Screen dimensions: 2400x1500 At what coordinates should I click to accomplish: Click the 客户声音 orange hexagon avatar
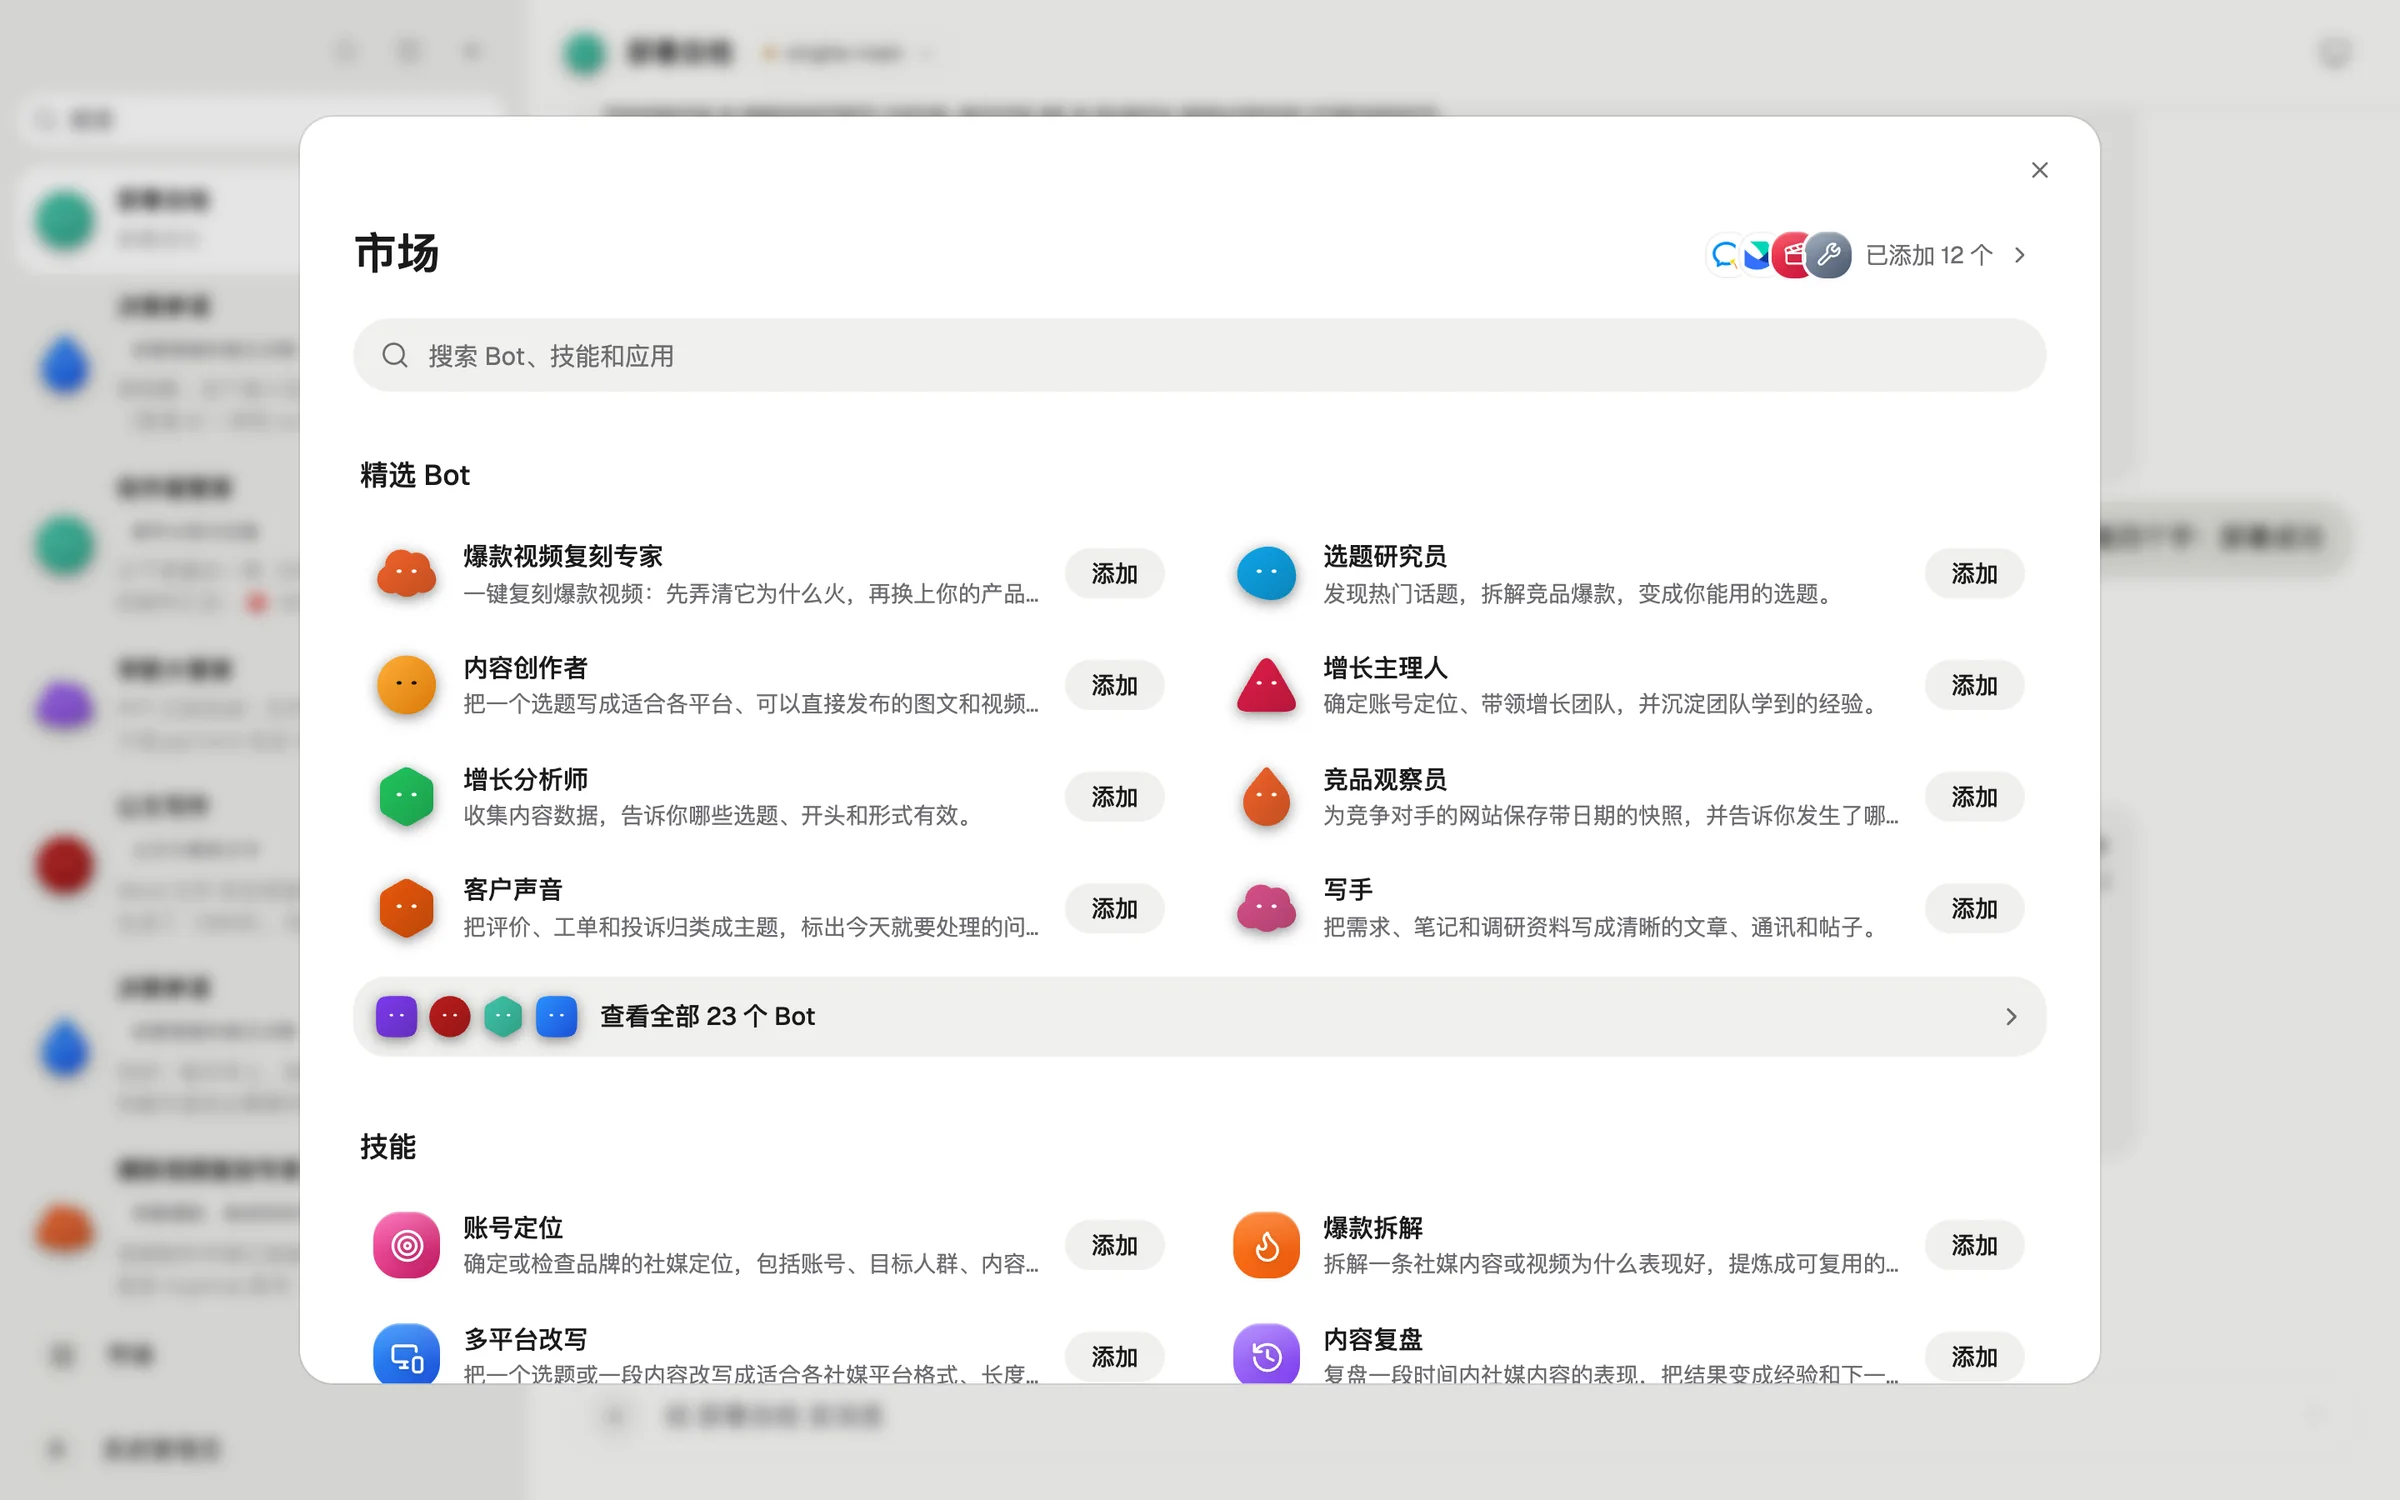pos(406,908)
